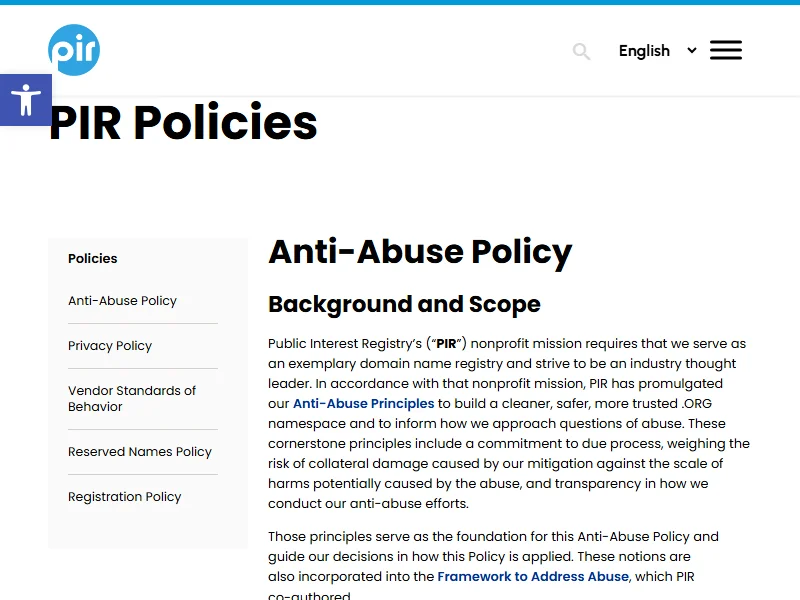Navigate to Reserved Names Policy

click(140, 452)
